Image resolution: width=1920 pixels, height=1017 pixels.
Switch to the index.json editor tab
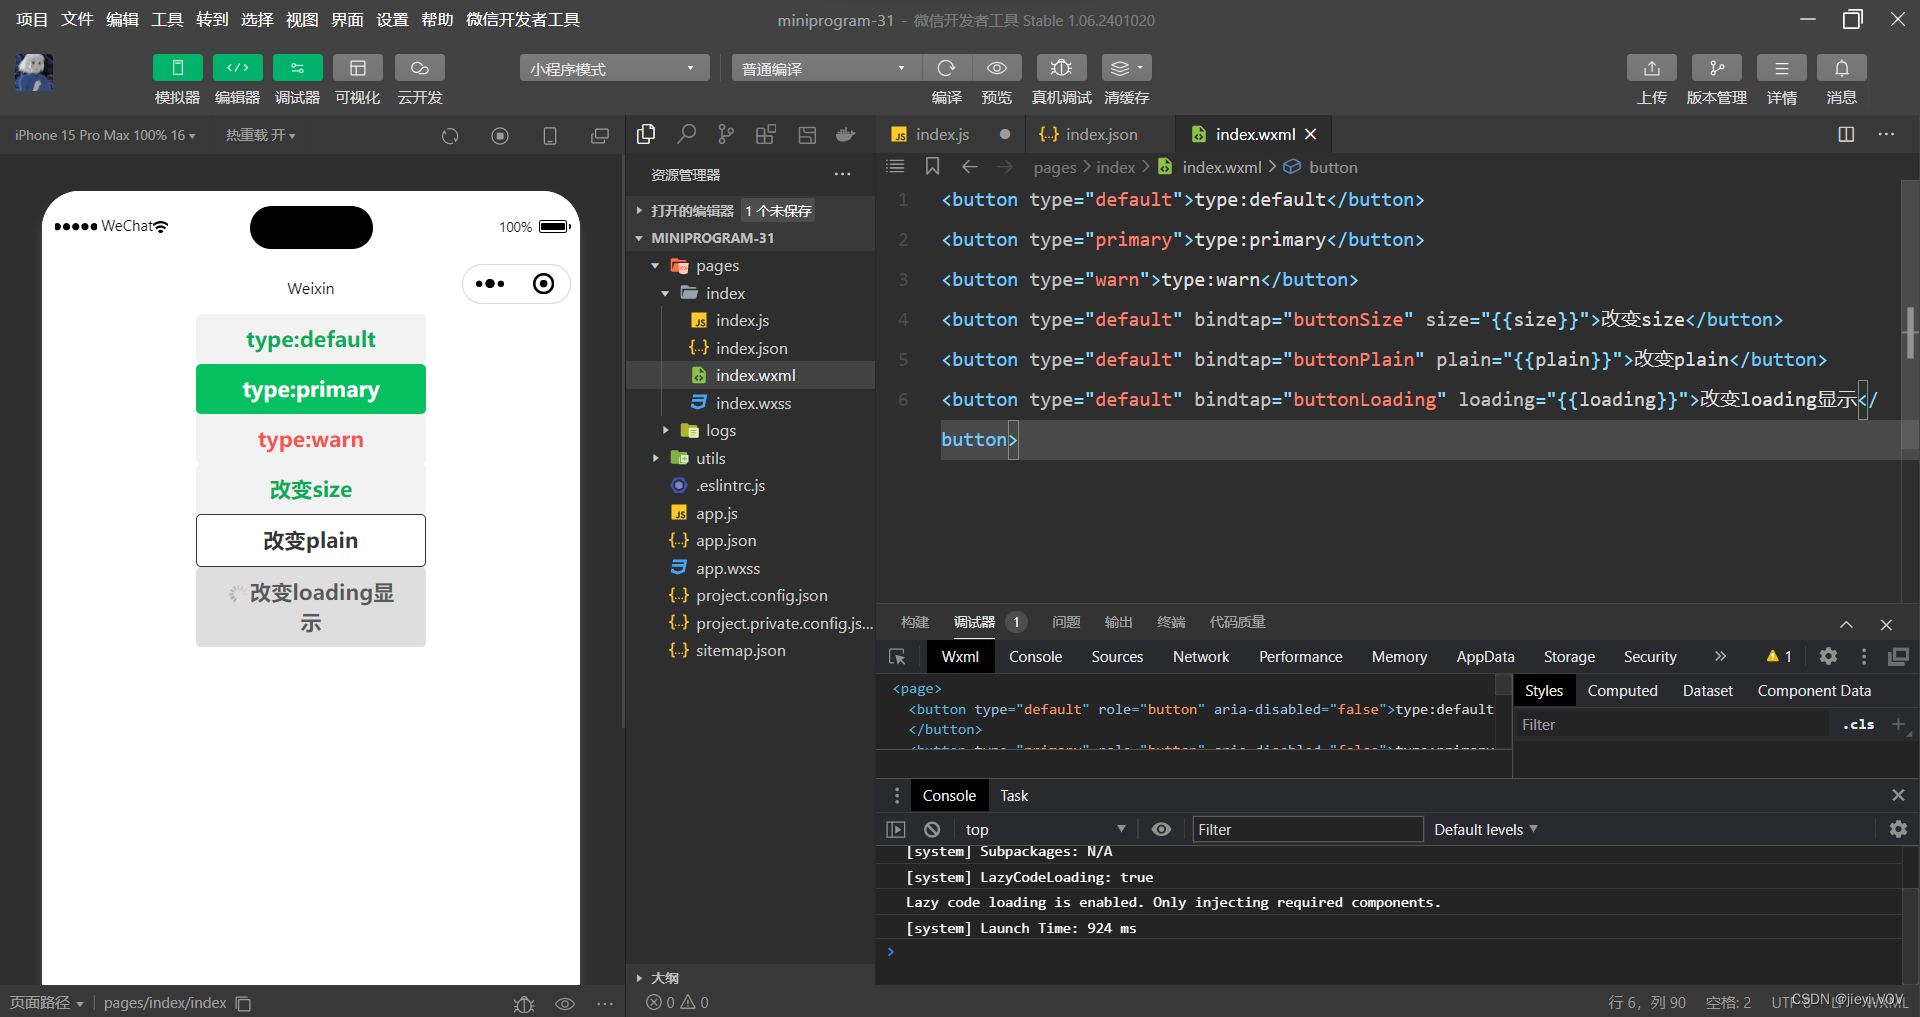tap(1101, 134)
